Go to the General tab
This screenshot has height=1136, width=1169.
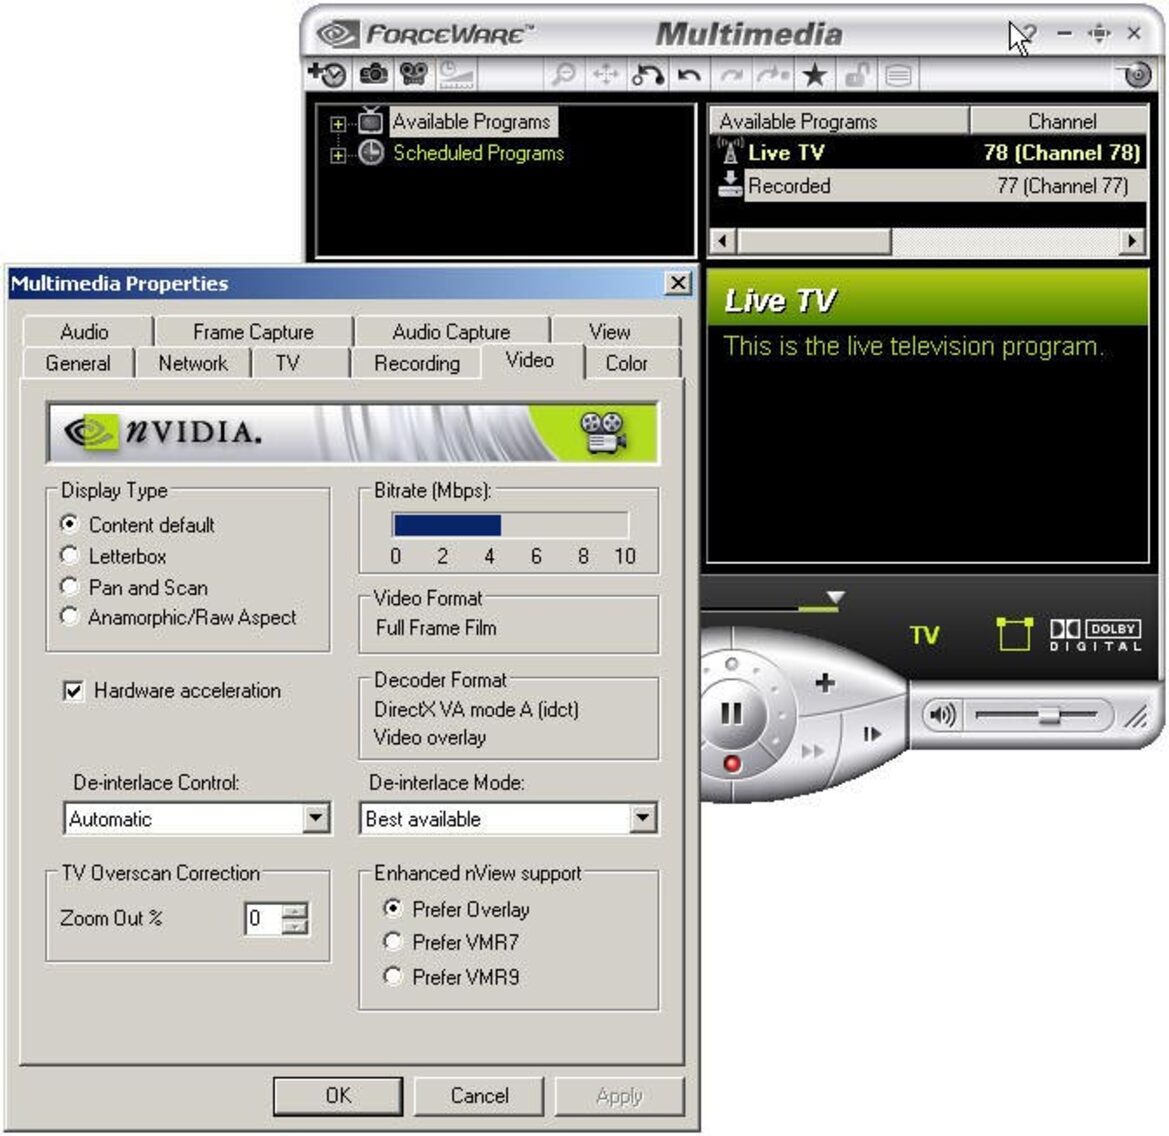coord(78,363)
